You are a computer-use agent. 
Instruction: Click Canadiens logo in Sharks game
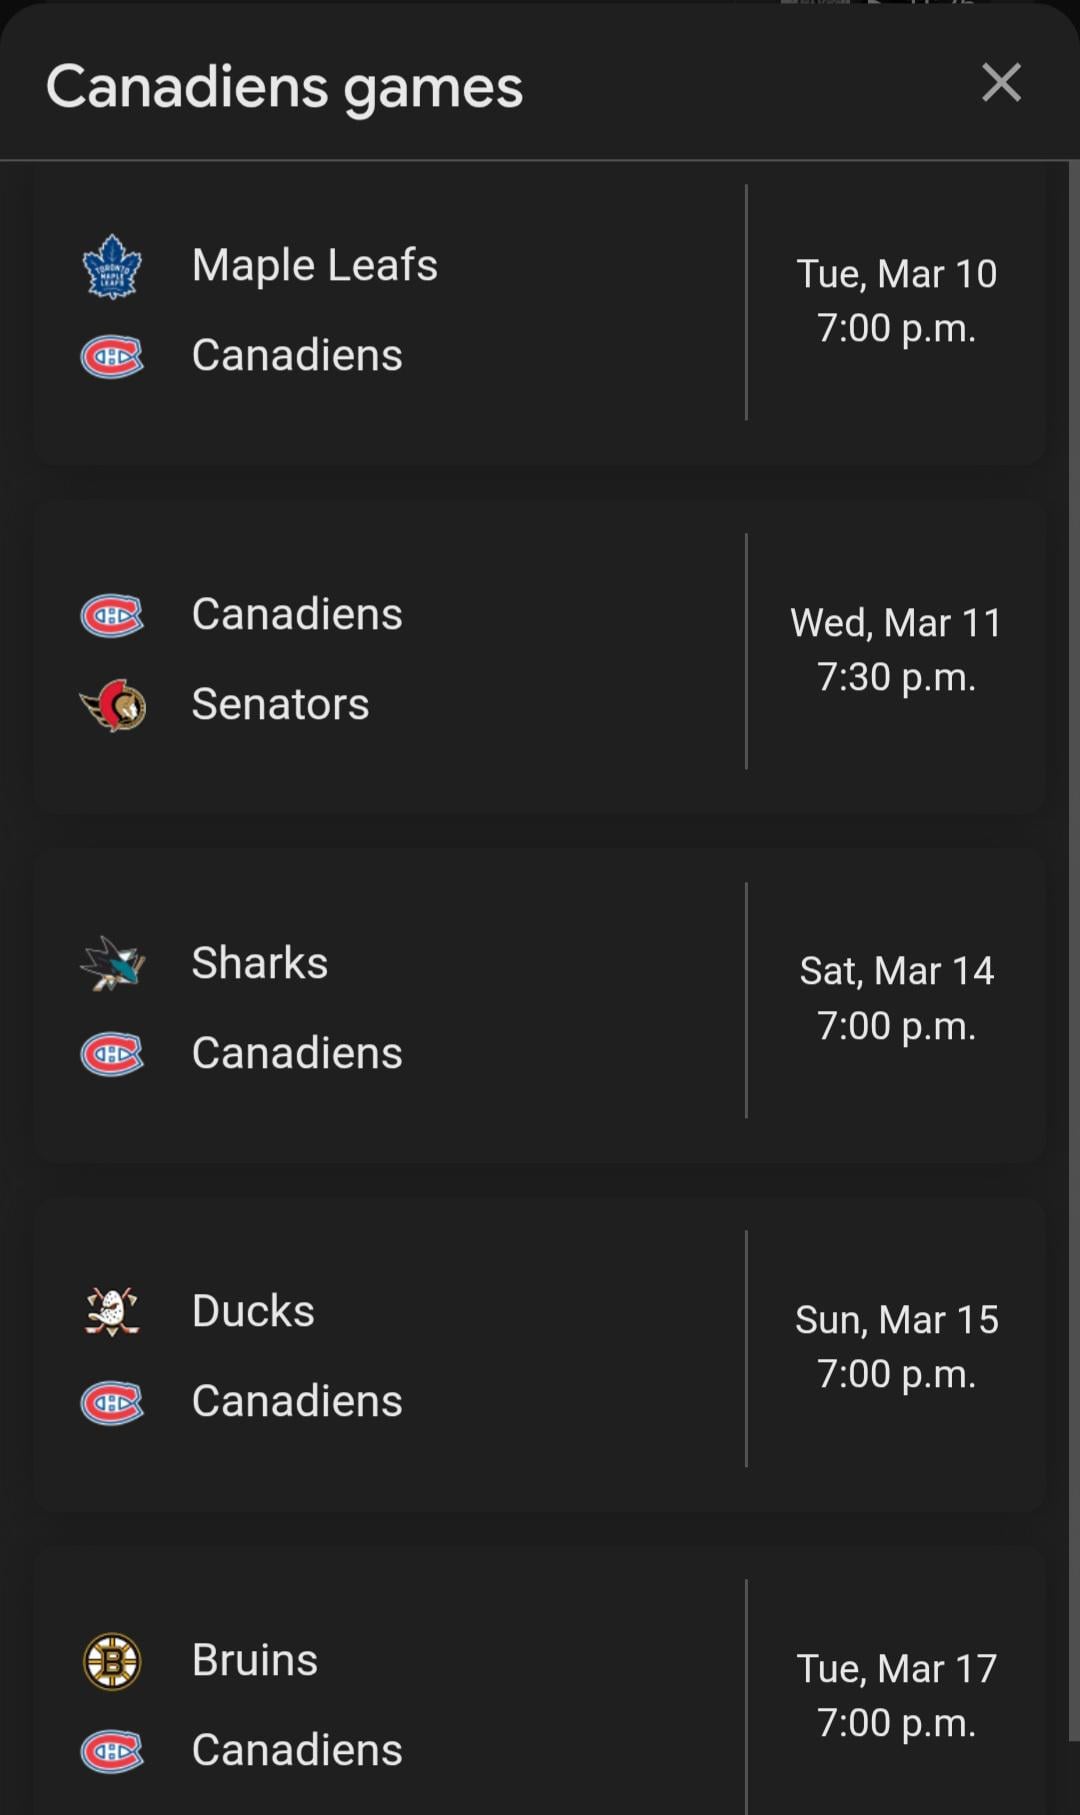pyautogui.click(x=112, y=1054)
